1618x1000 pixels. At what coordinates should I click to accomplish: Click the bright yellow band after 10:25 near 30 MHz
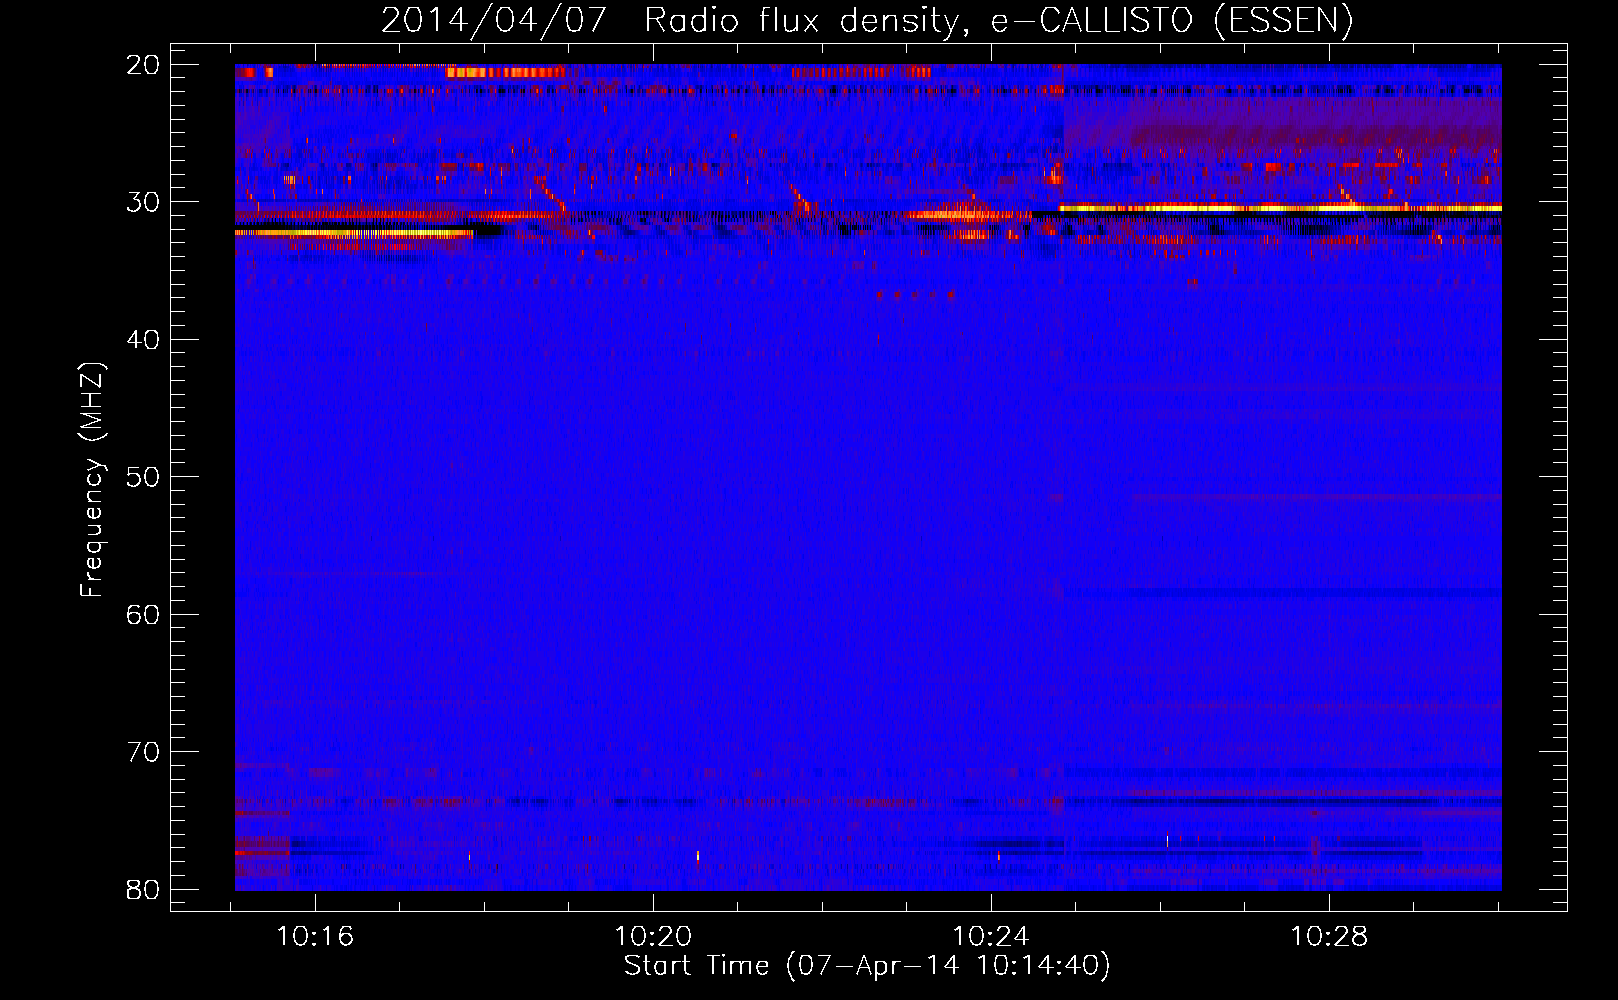click(1281, 208)
